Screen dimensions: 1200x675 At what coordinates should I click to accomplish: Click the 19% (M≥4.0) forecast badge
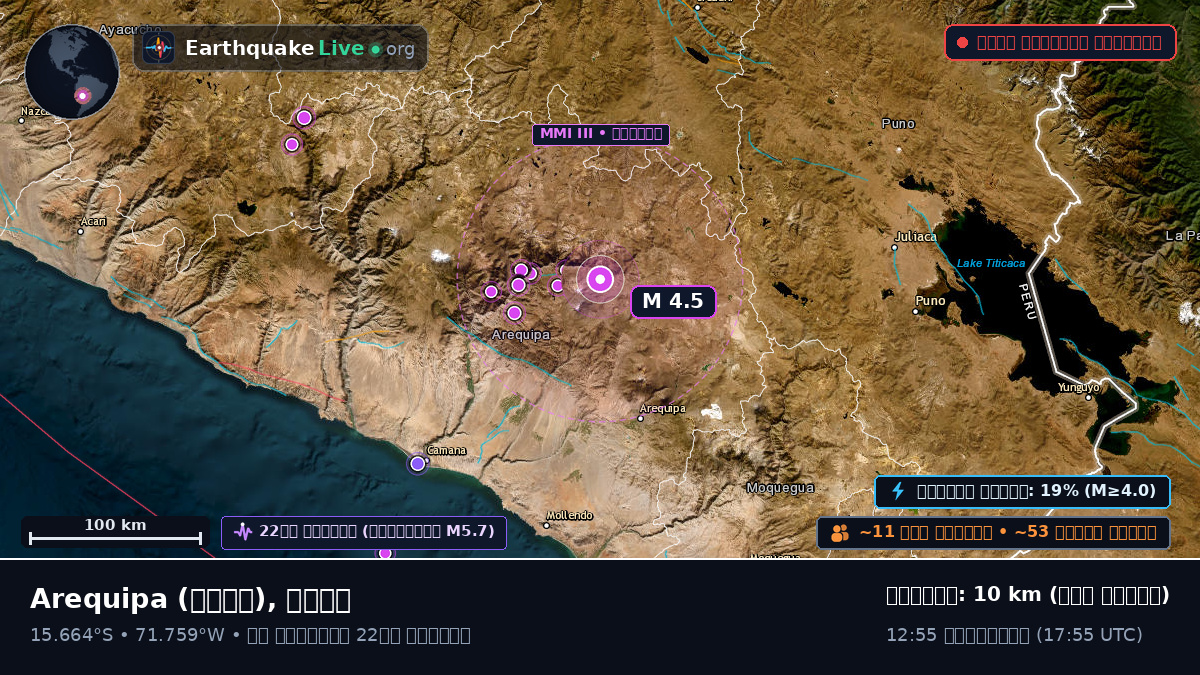[1022, 491]
